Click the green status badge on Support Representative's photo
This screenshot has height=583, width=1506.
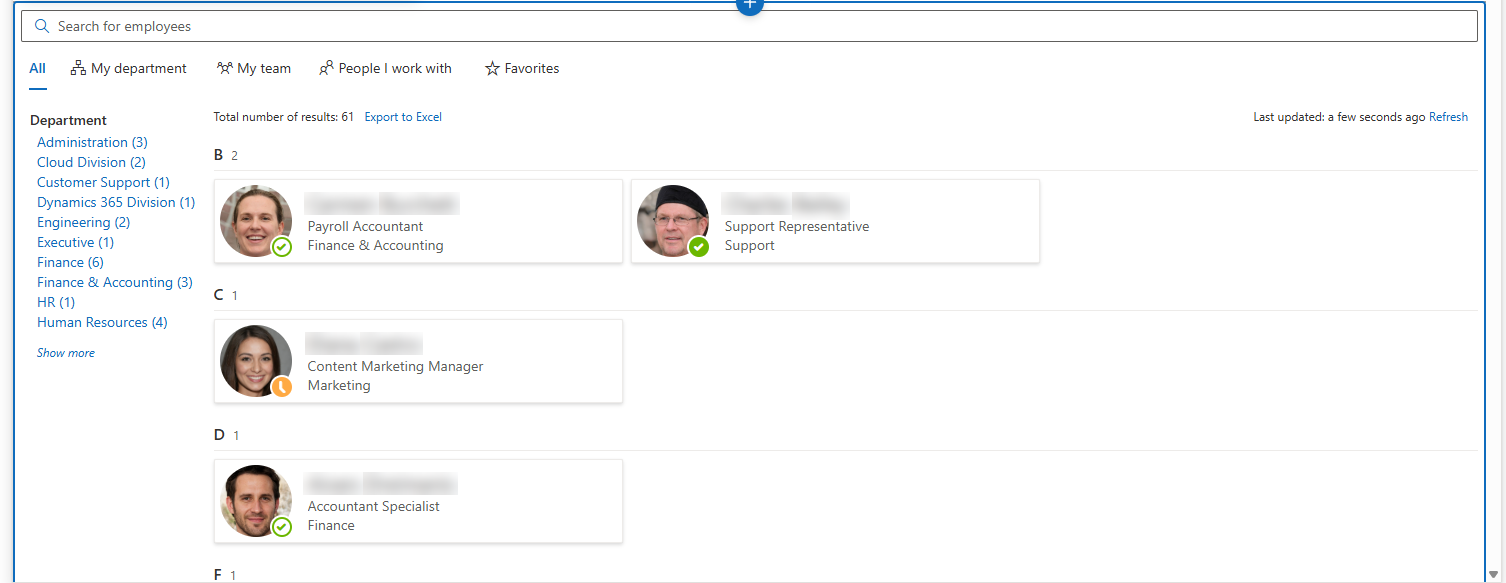pos(699,246)
